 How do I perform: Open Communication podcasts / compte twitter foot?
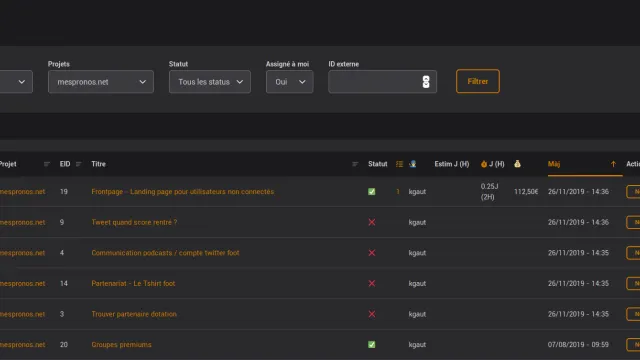[x=165, y=253]
